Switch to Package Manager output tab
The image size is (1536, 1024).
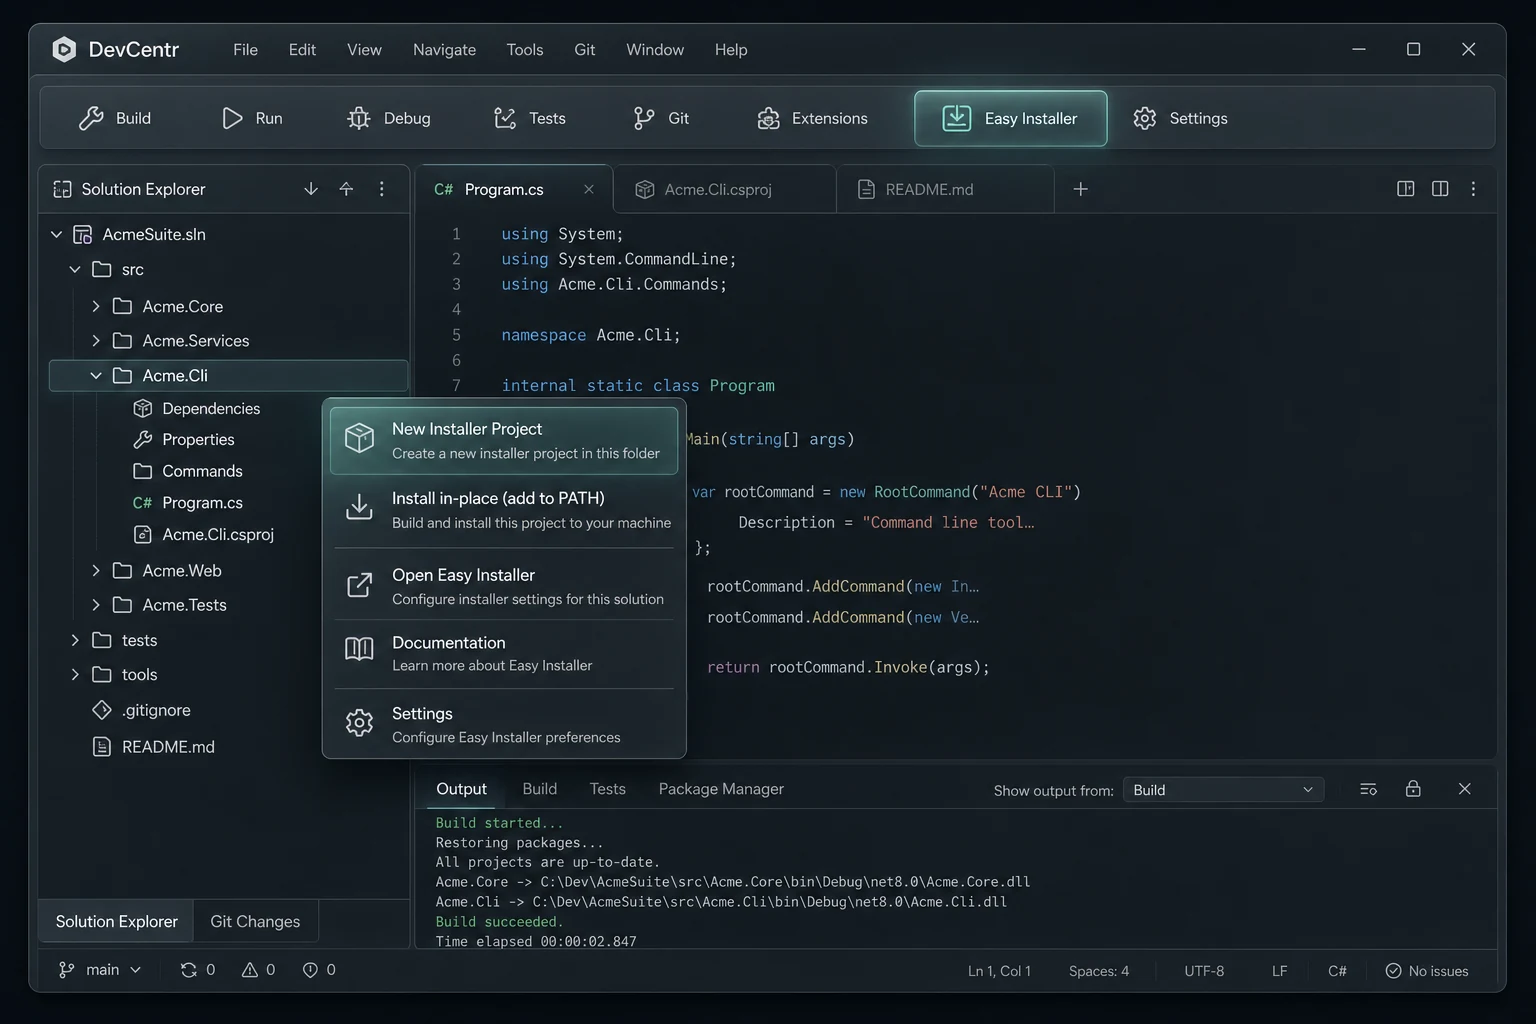click(x=721, y=789)
